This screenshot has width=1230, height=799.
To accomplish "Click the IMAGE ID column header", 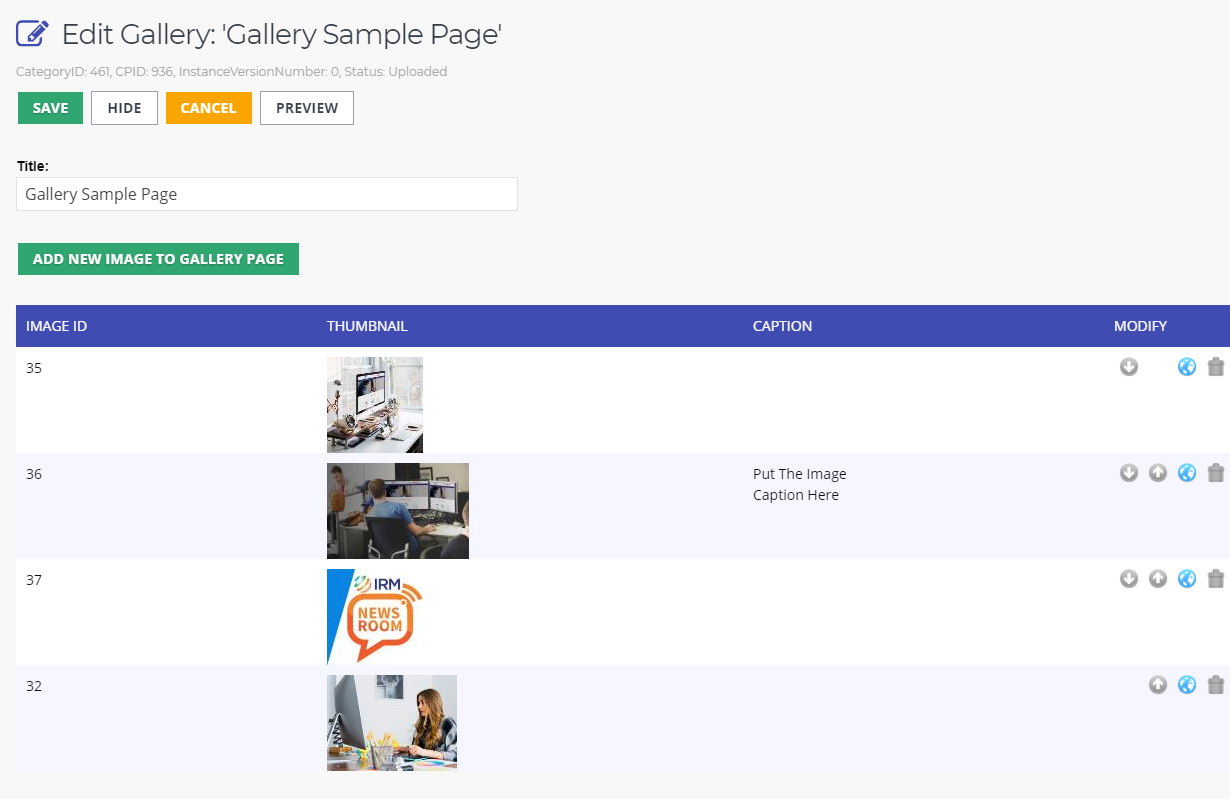I will (x=56, y=326).
